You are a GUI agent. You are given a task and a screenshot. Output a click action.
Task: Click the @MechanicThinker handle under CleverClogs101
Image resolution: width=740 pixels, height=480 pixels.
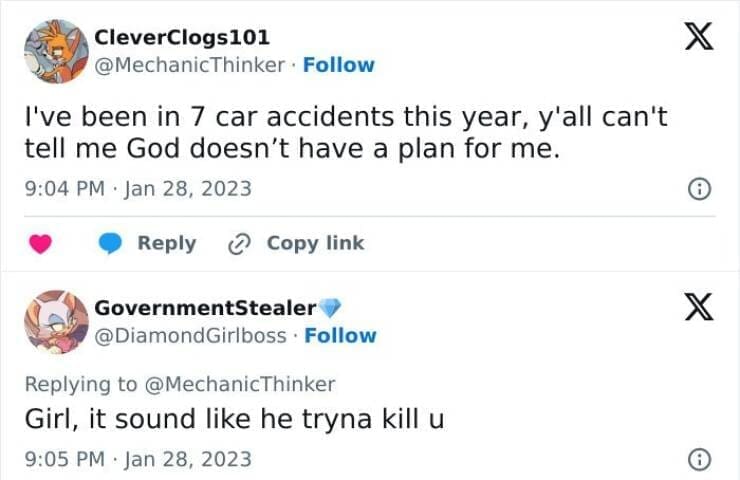coord(191,65)
